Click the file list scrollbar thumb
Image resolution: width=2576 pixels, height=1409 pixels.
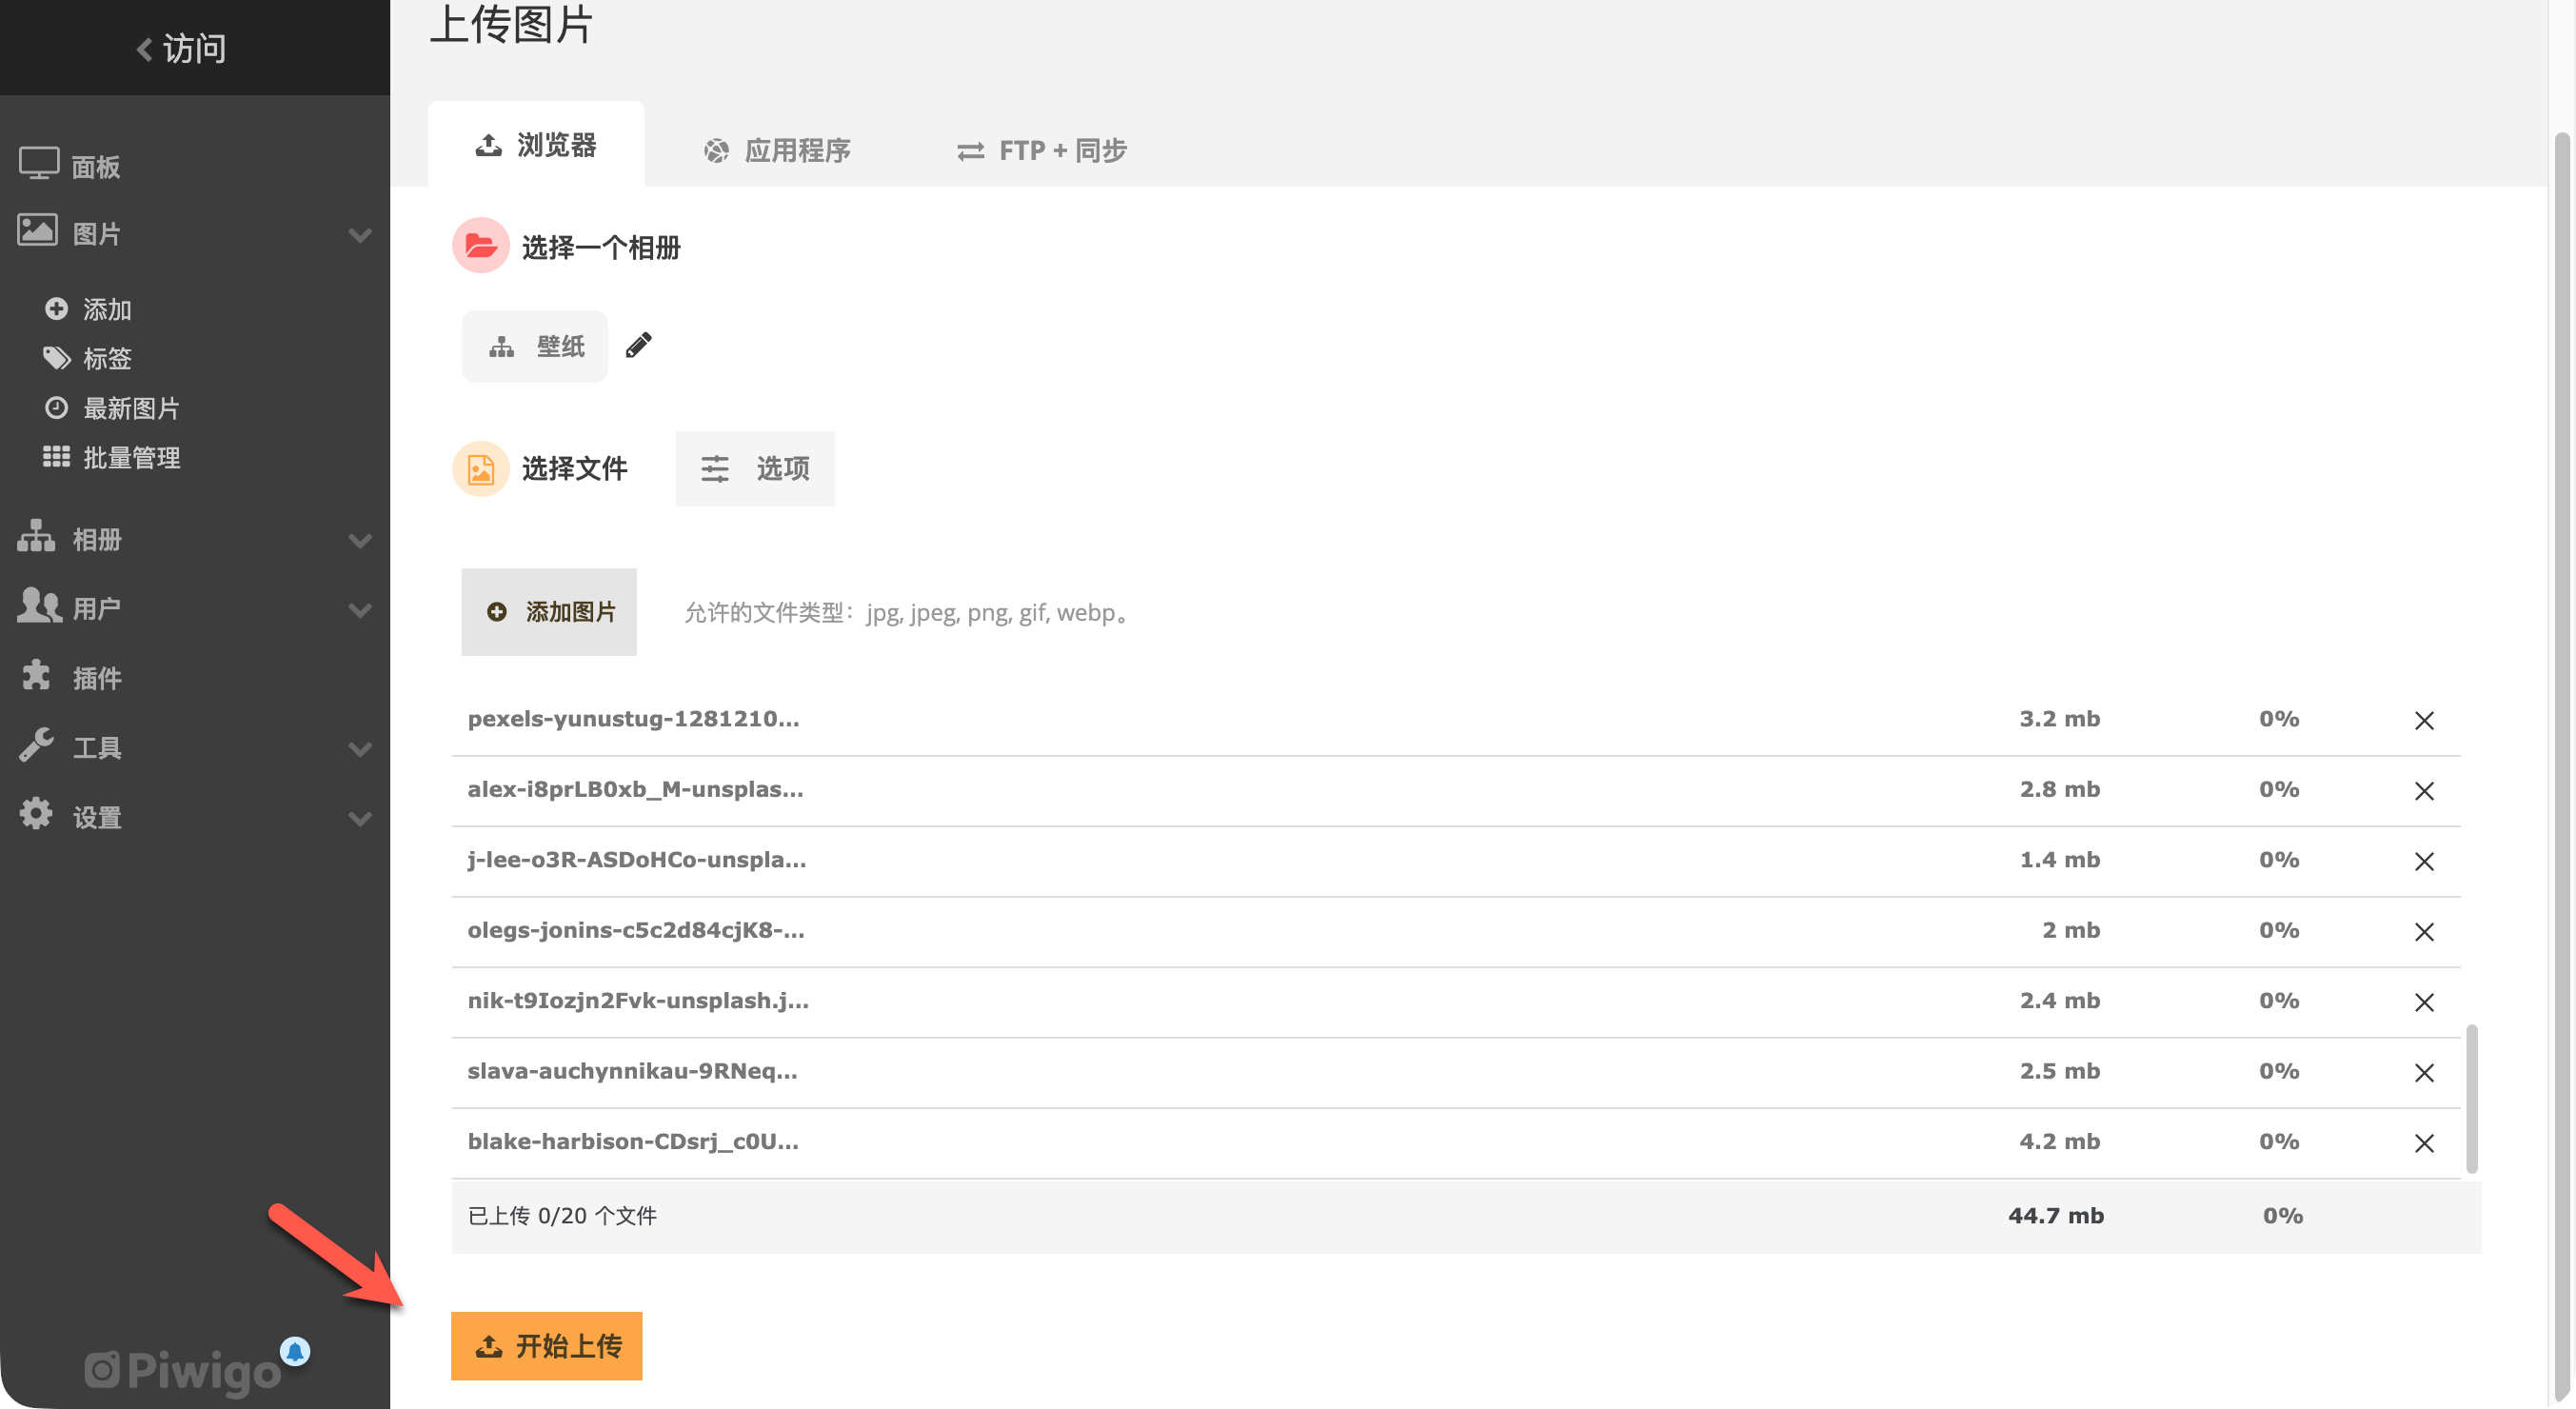(2471, 1098)
